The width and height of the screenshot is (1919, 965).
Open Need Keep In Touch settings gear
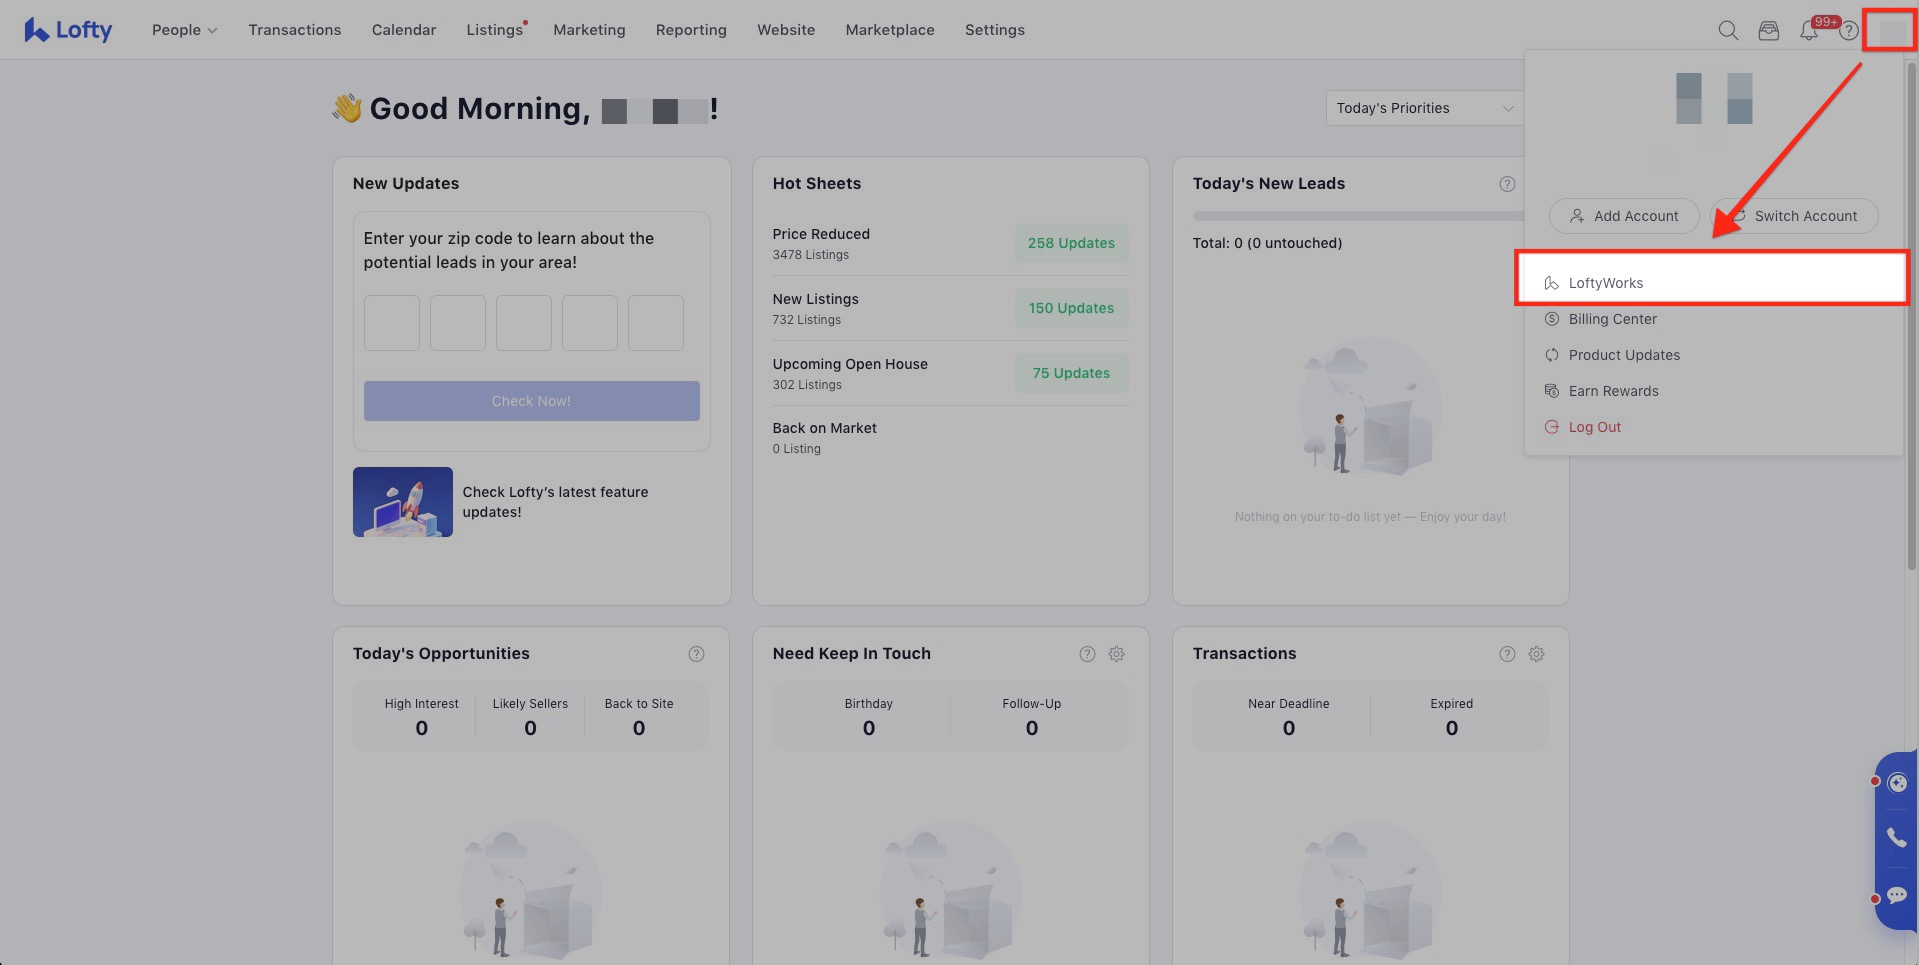pyautogui.click(x=1116, y=654)
